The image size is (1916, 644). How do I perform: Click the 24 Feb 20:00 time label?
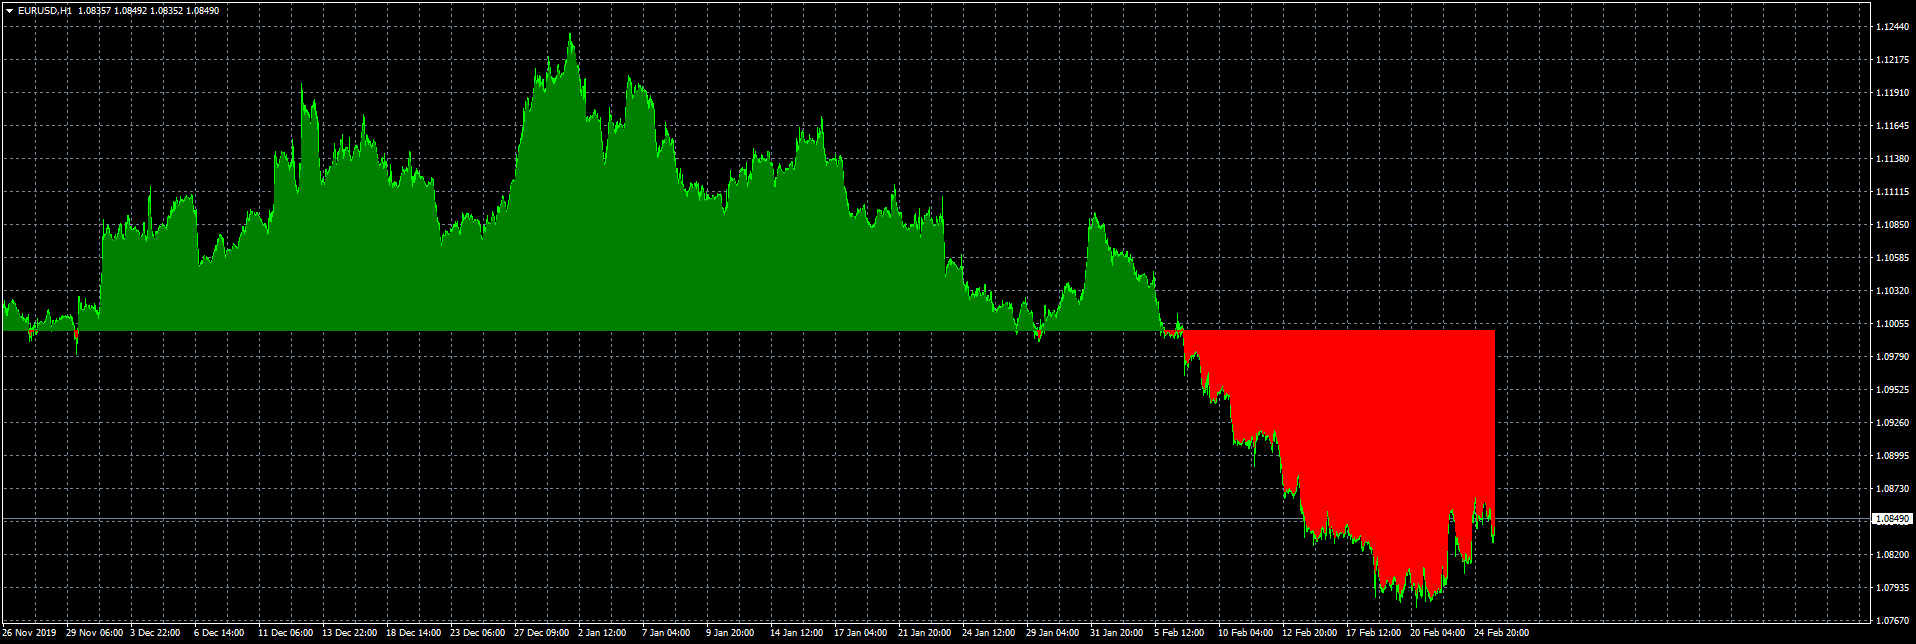tap(1501, 633)
